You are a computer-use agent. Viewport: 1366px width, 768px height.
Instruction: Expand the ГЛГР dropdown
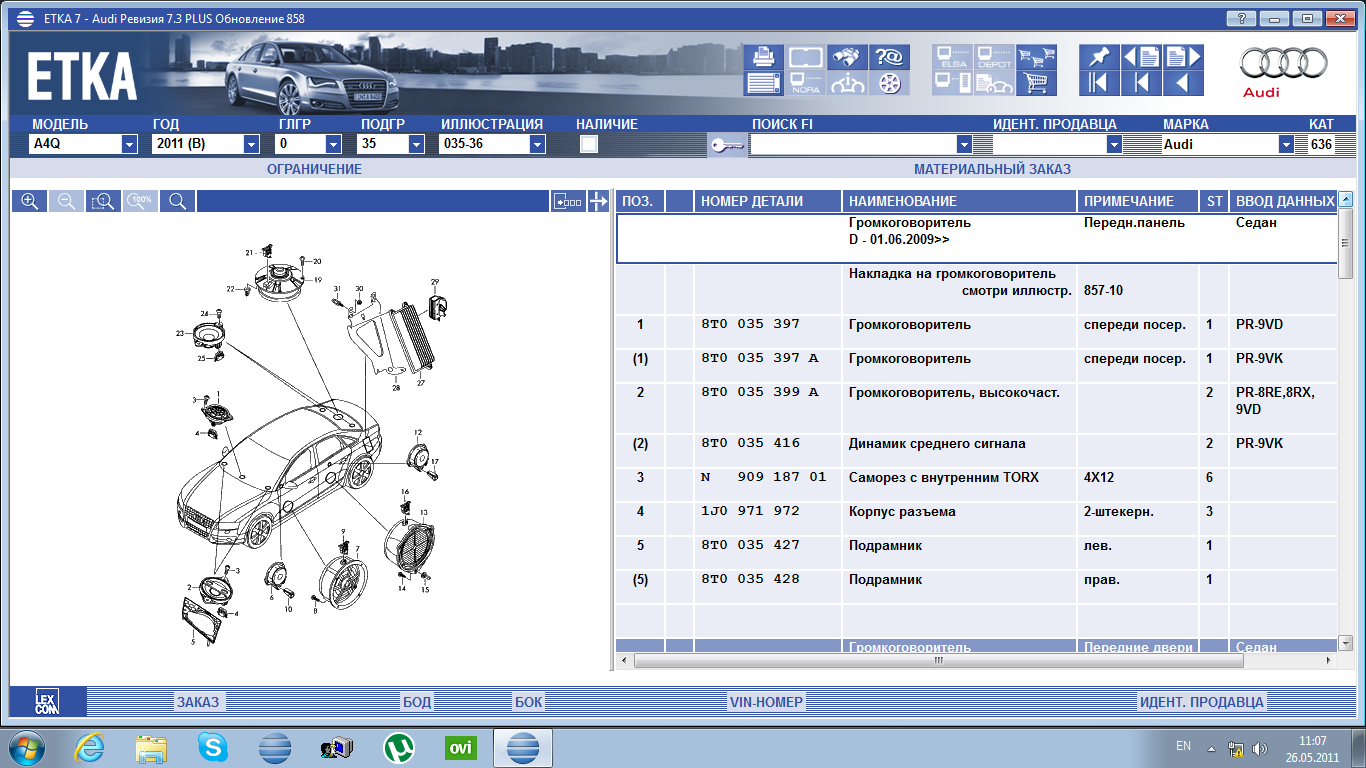click(x=335, y=144)
